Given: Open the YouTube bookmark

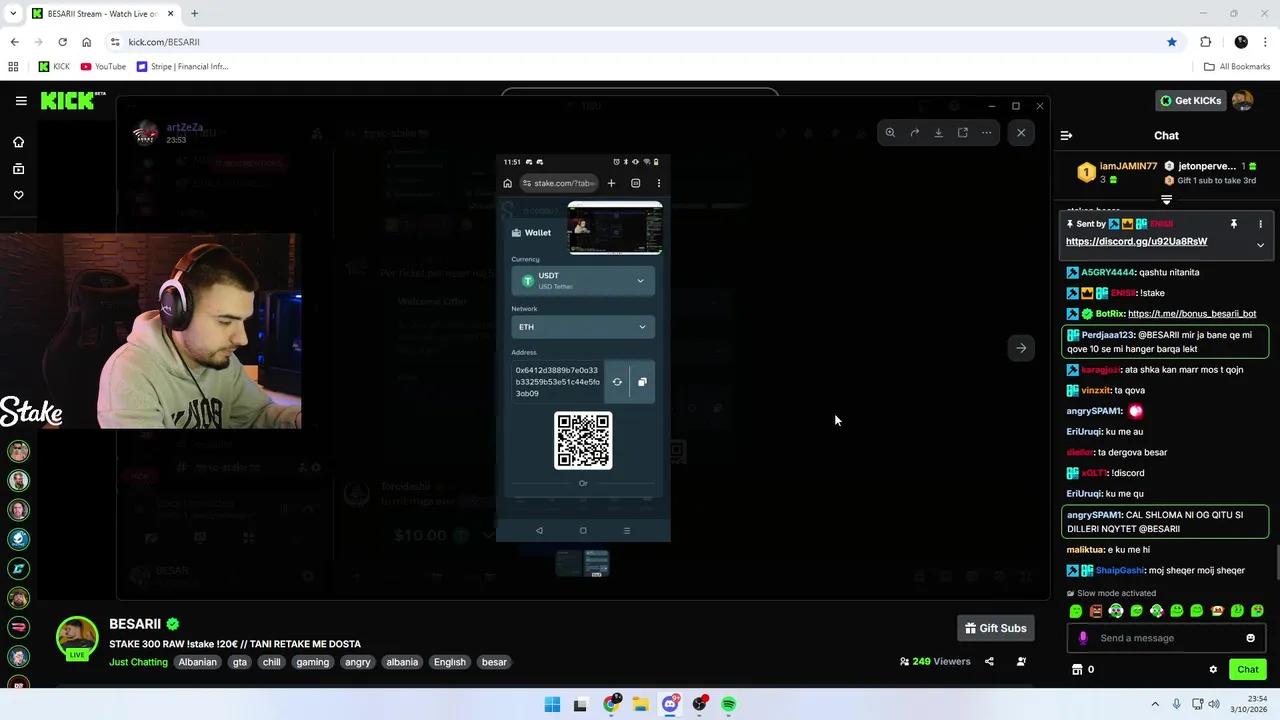Looking at the screenshot, I should pos(103,67).
